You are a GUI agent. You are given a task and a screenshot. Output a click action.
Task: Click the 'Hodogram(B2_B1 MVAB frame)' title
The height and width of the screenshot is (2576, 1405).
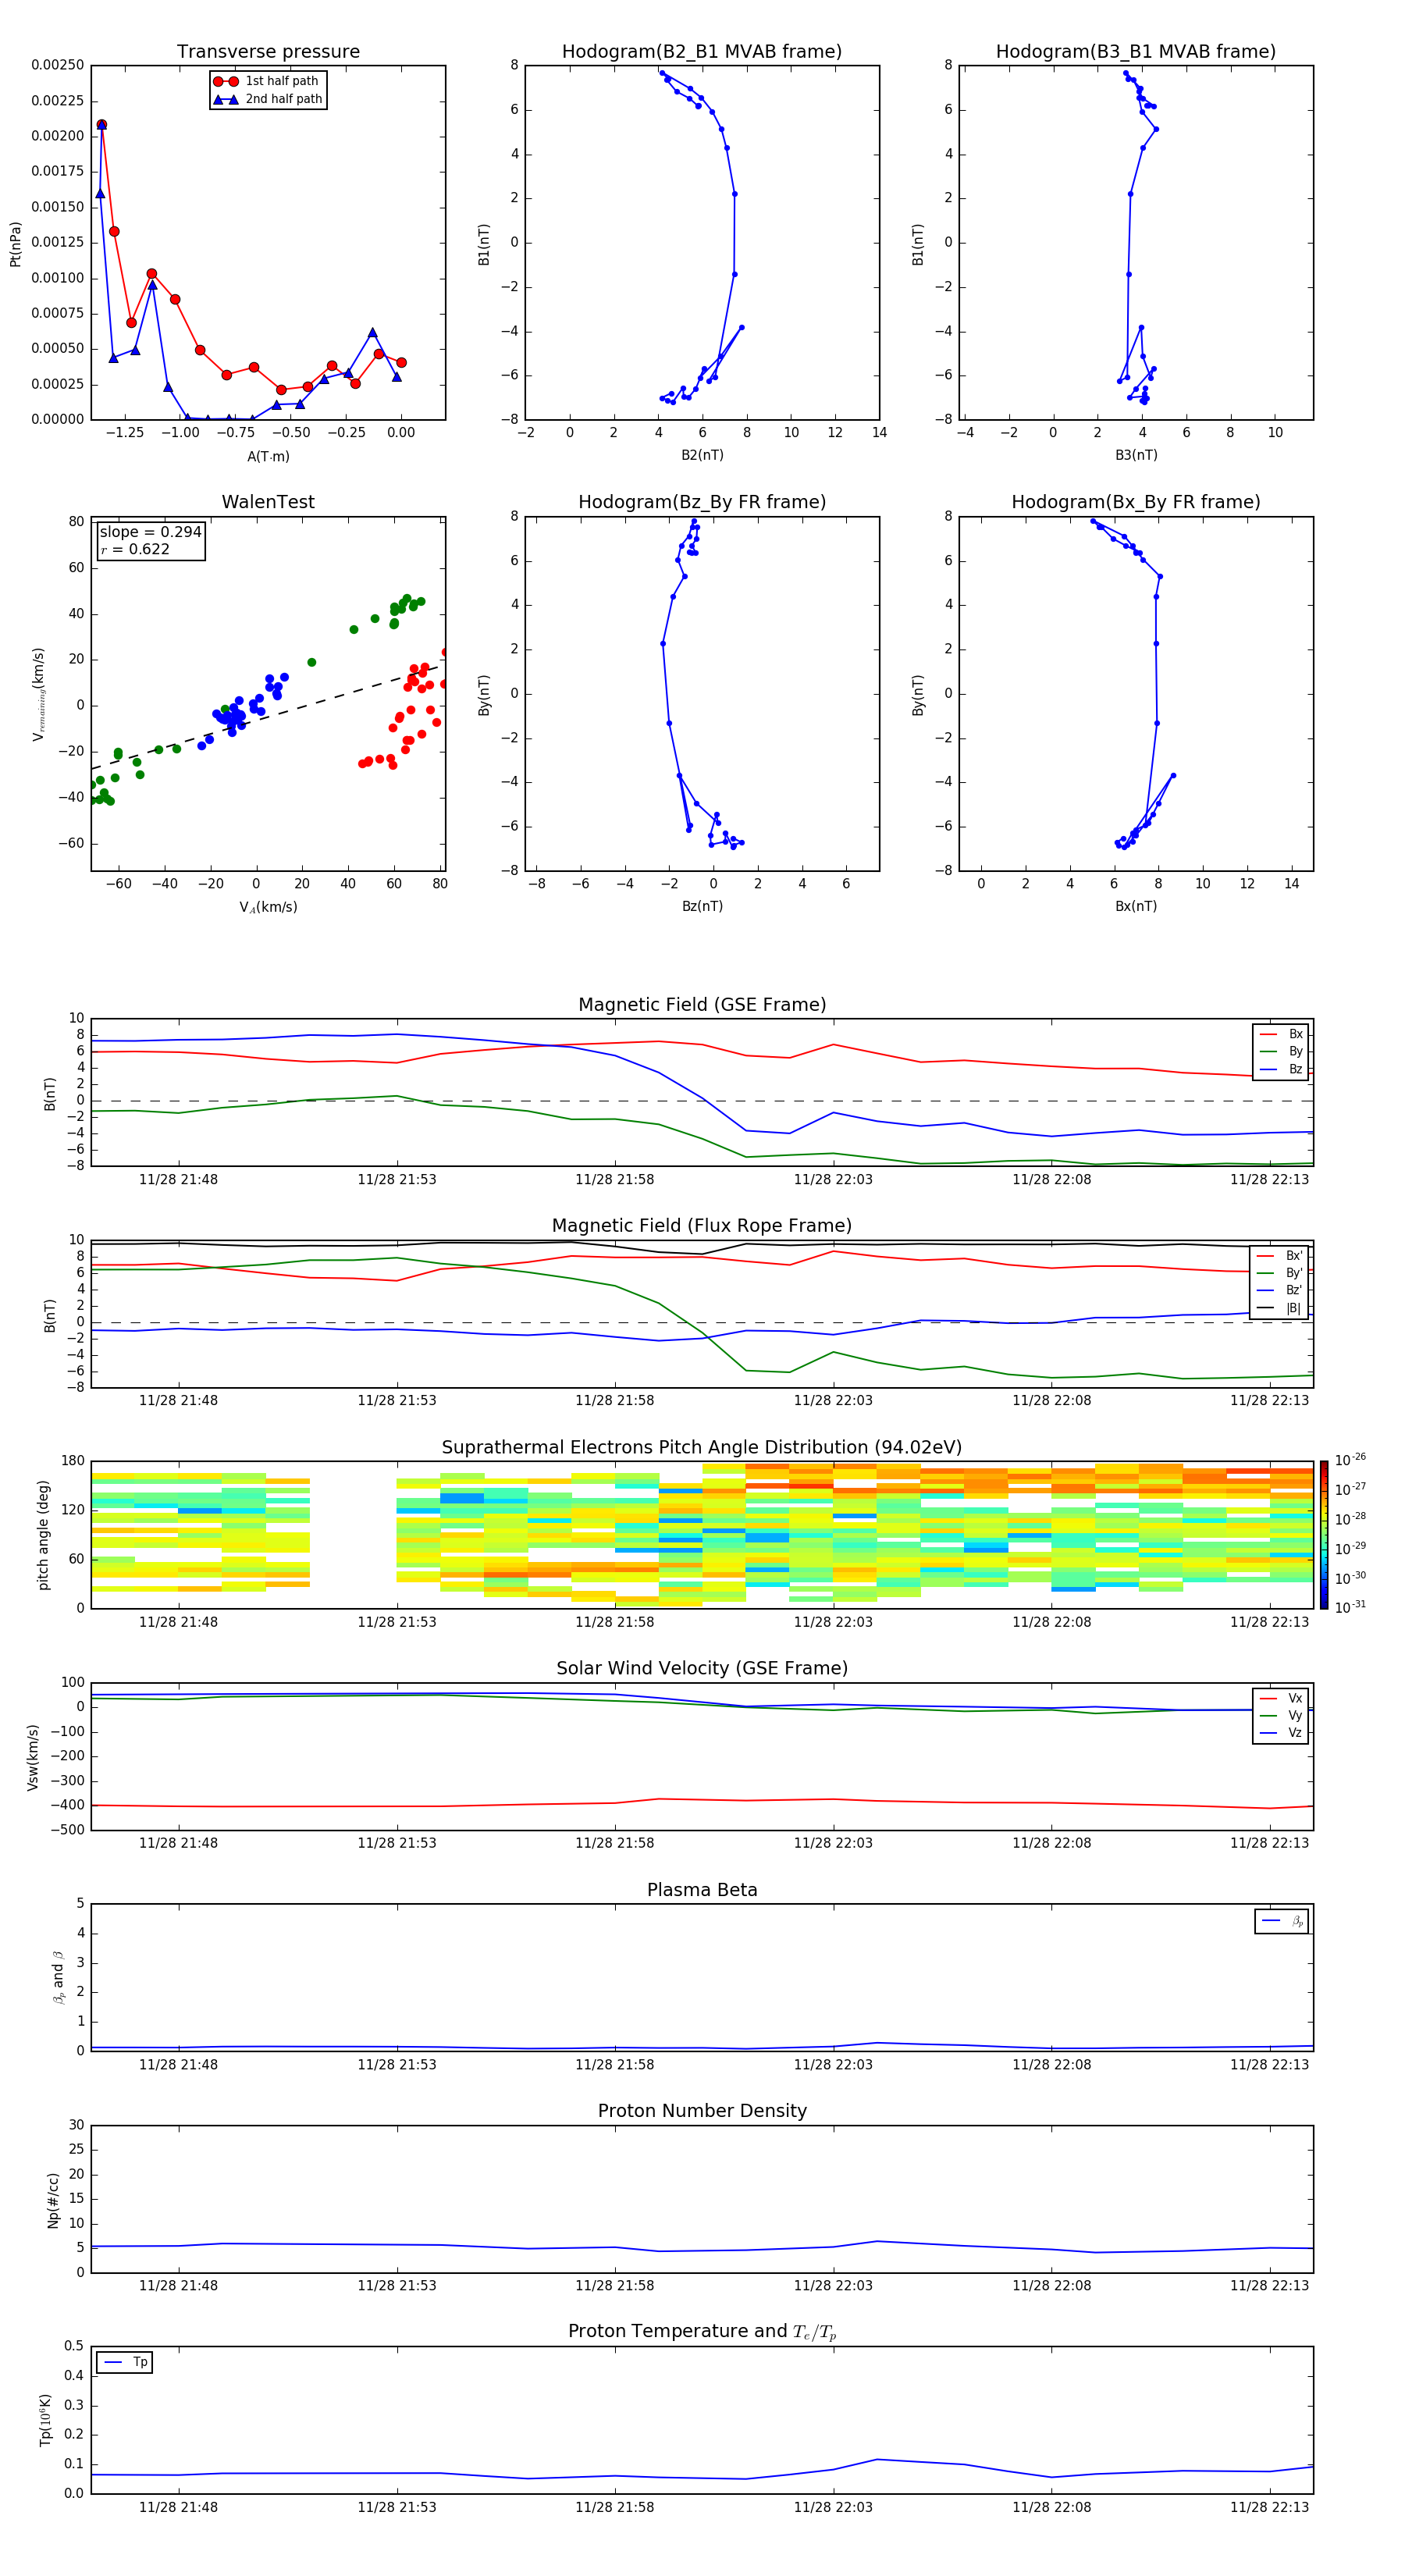click(702, 52)
